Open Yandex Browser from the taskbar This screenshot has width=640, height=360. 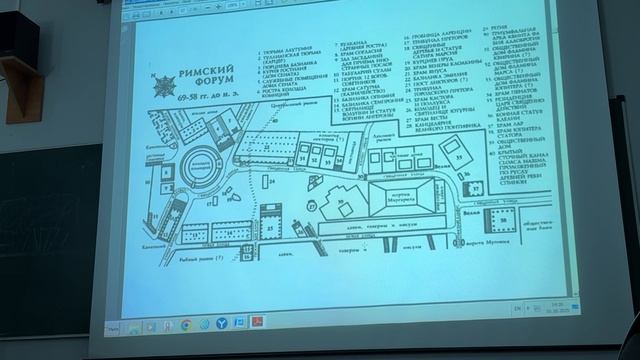click(x=222, y=323)
